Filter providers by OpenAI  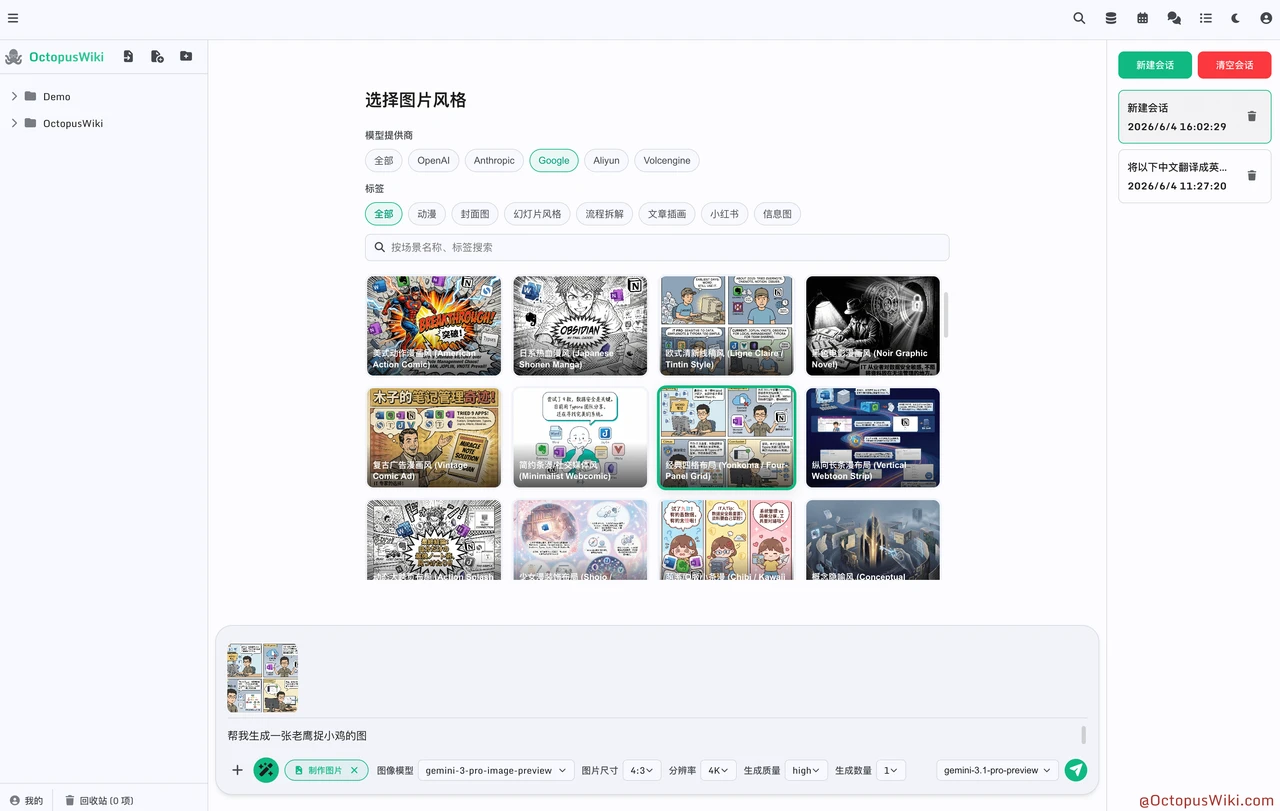(433, 160)
